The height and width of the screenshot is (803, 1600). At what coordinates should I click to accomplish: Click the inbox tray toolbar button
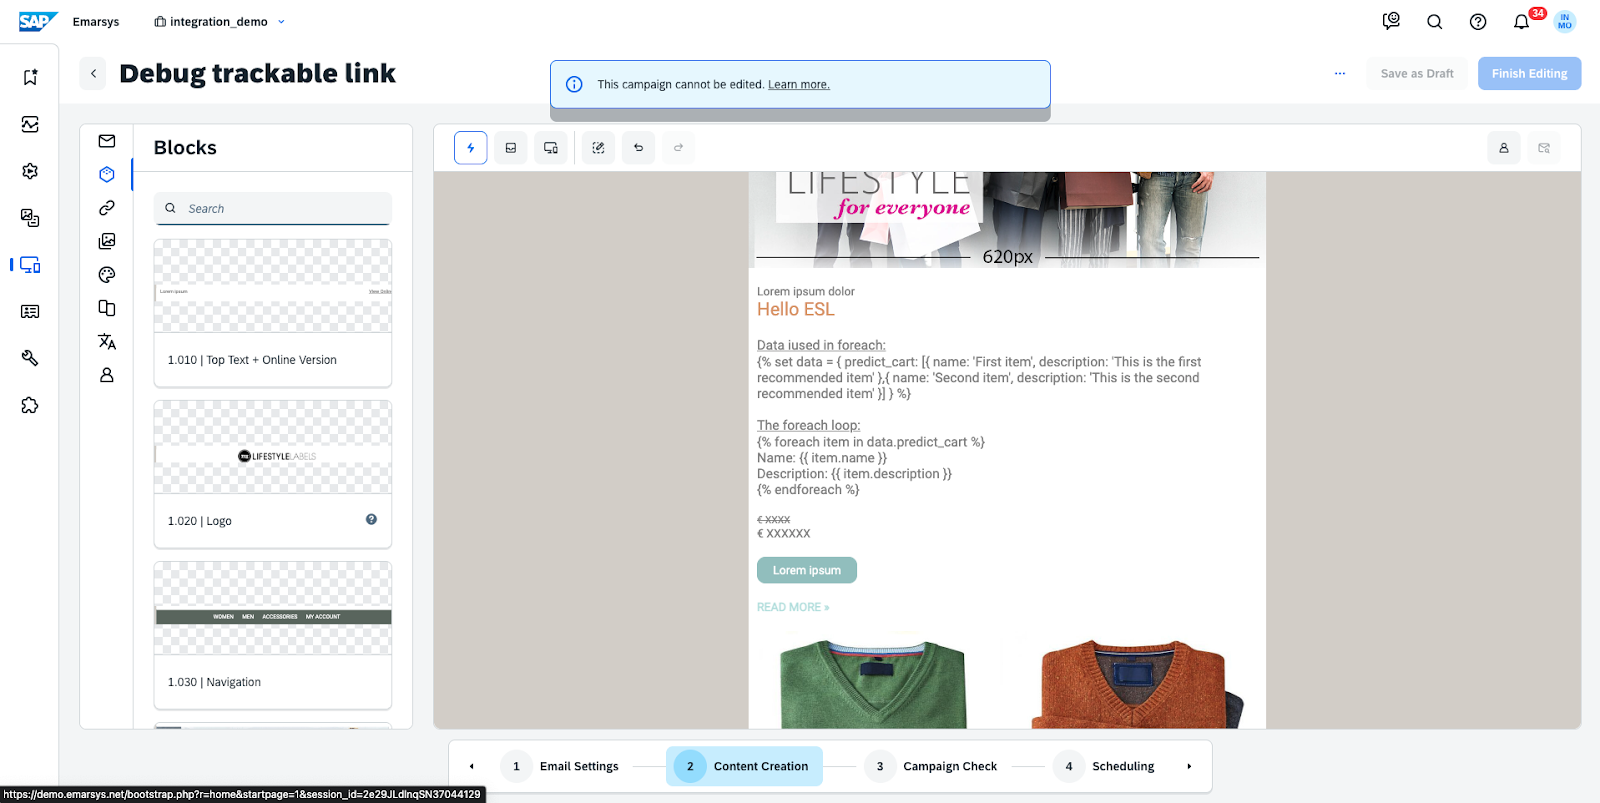(511, 148)
